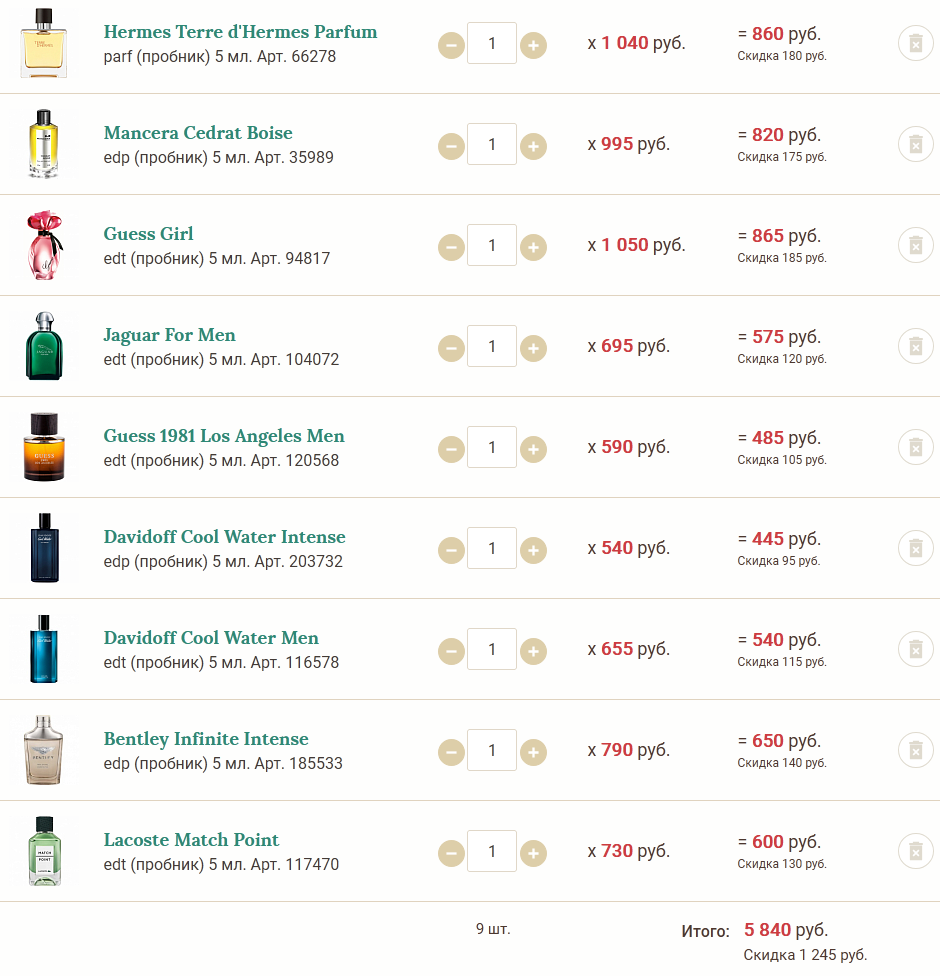Decrease quantity of Bentley Infinite Intense
940x976 pixels.
(451, 752)
